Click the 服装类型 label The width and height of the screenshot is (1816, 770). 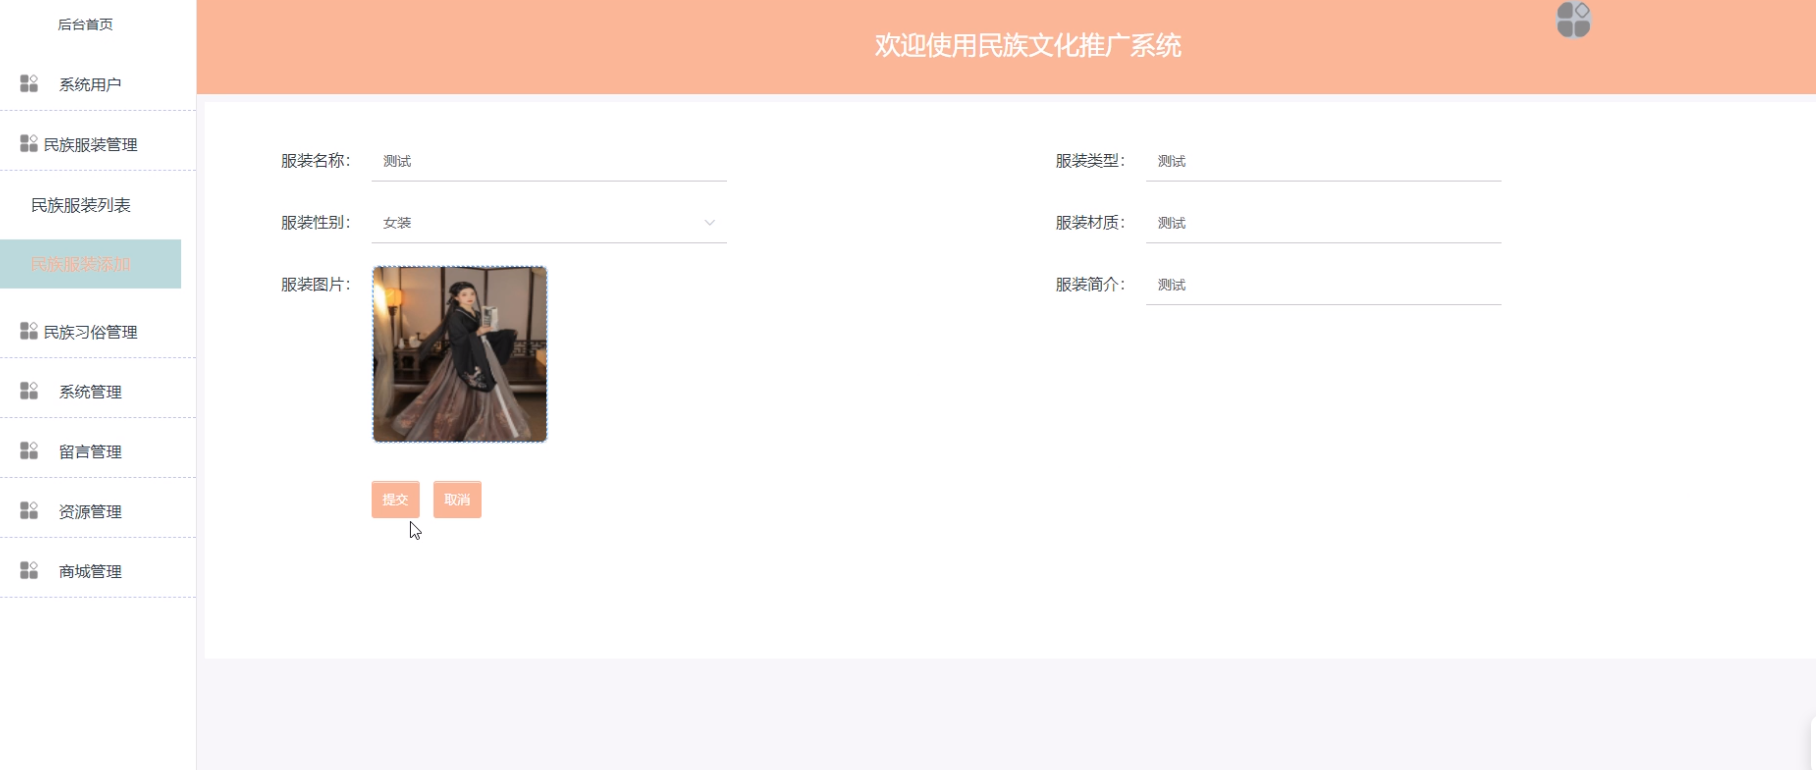coord(1090,161)
